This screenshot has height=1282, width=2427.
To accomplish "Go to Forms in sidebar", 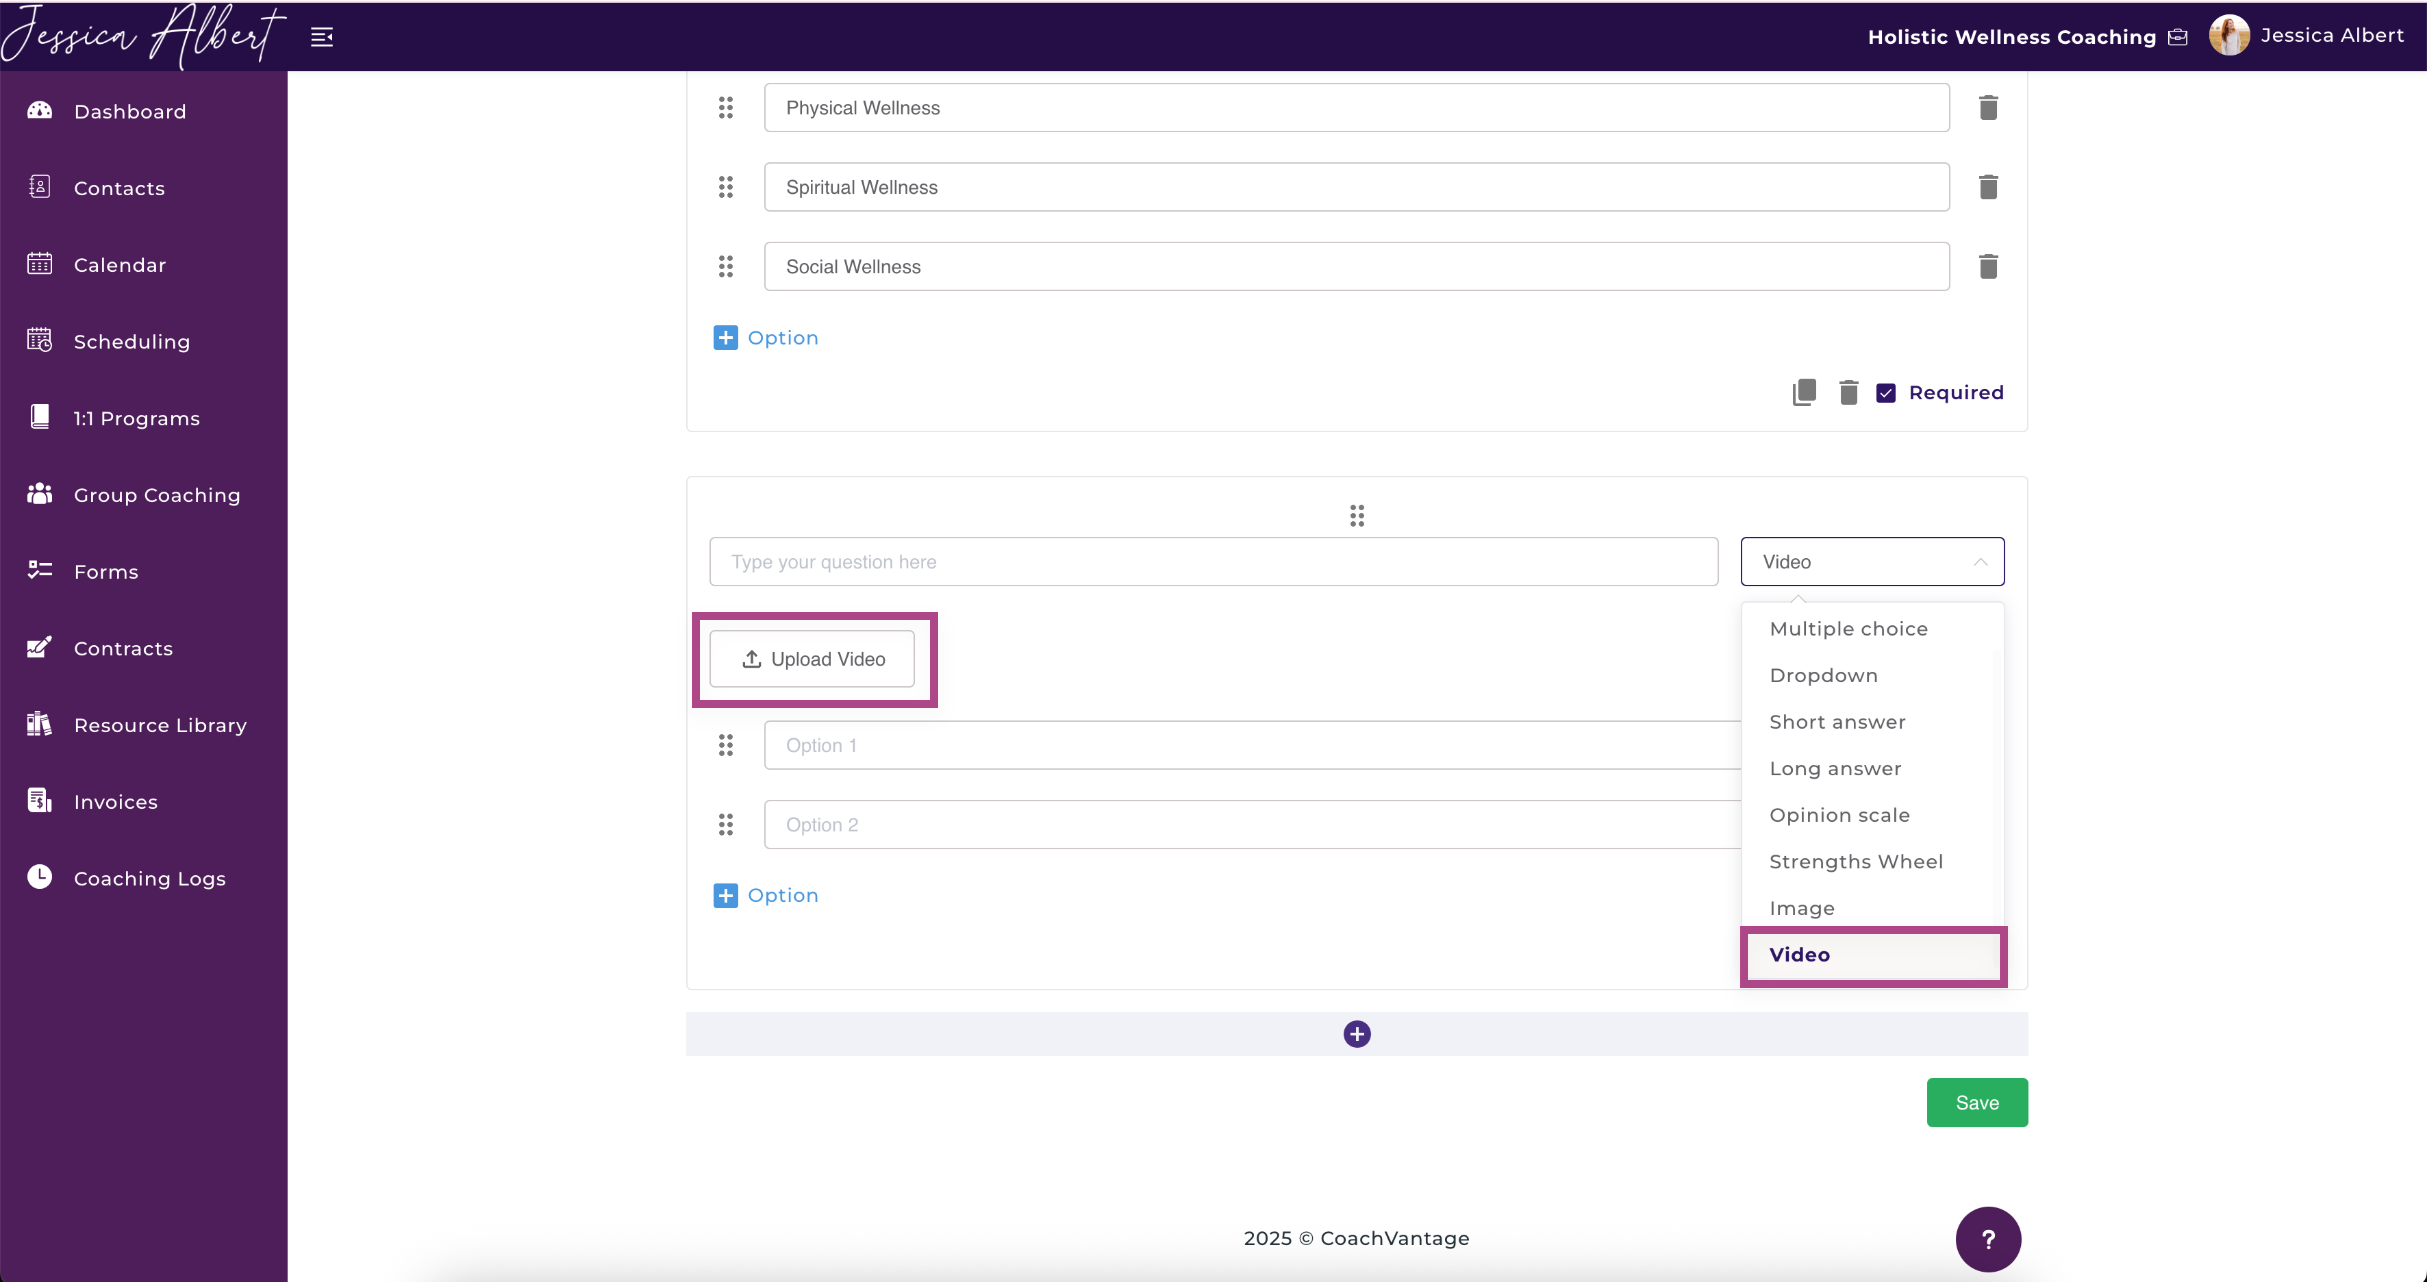I will click(x=106, y=572).
